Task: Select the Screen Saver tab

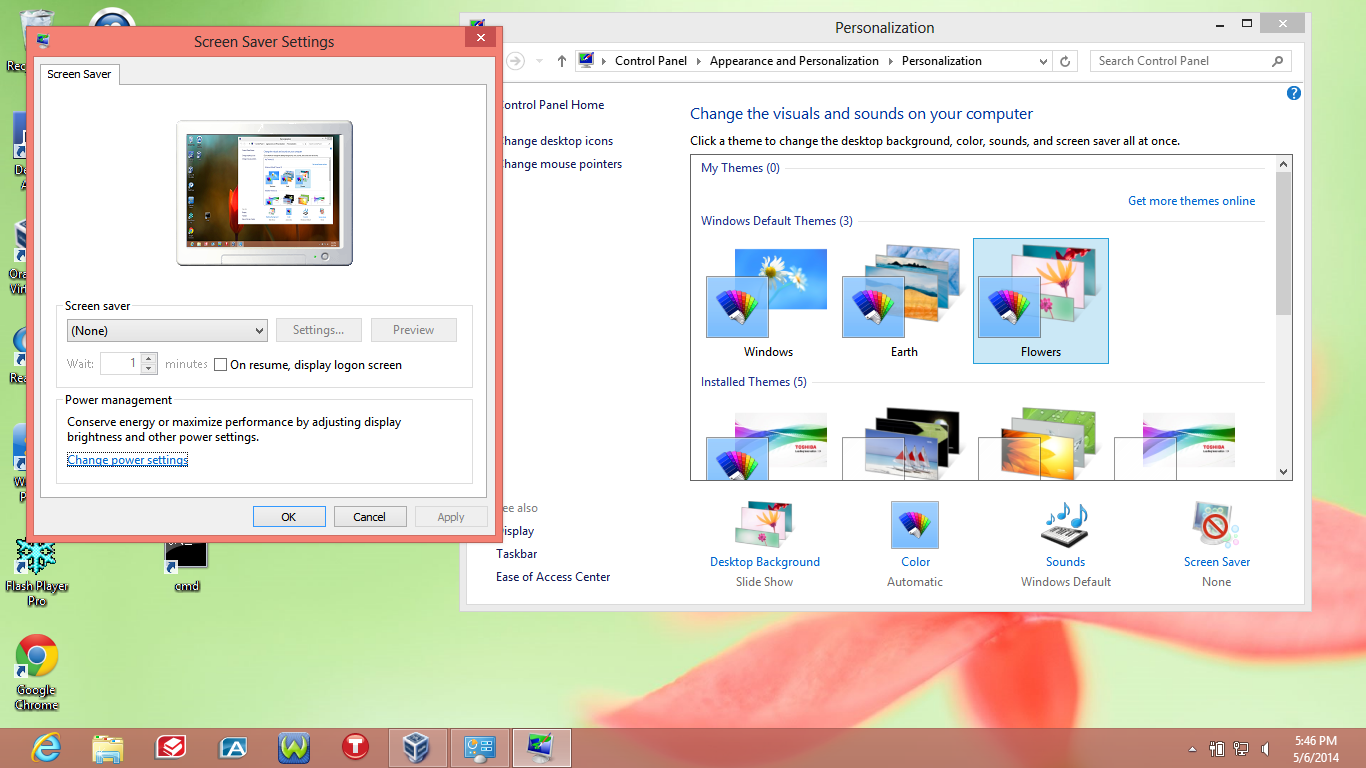Action: [79, 74]
